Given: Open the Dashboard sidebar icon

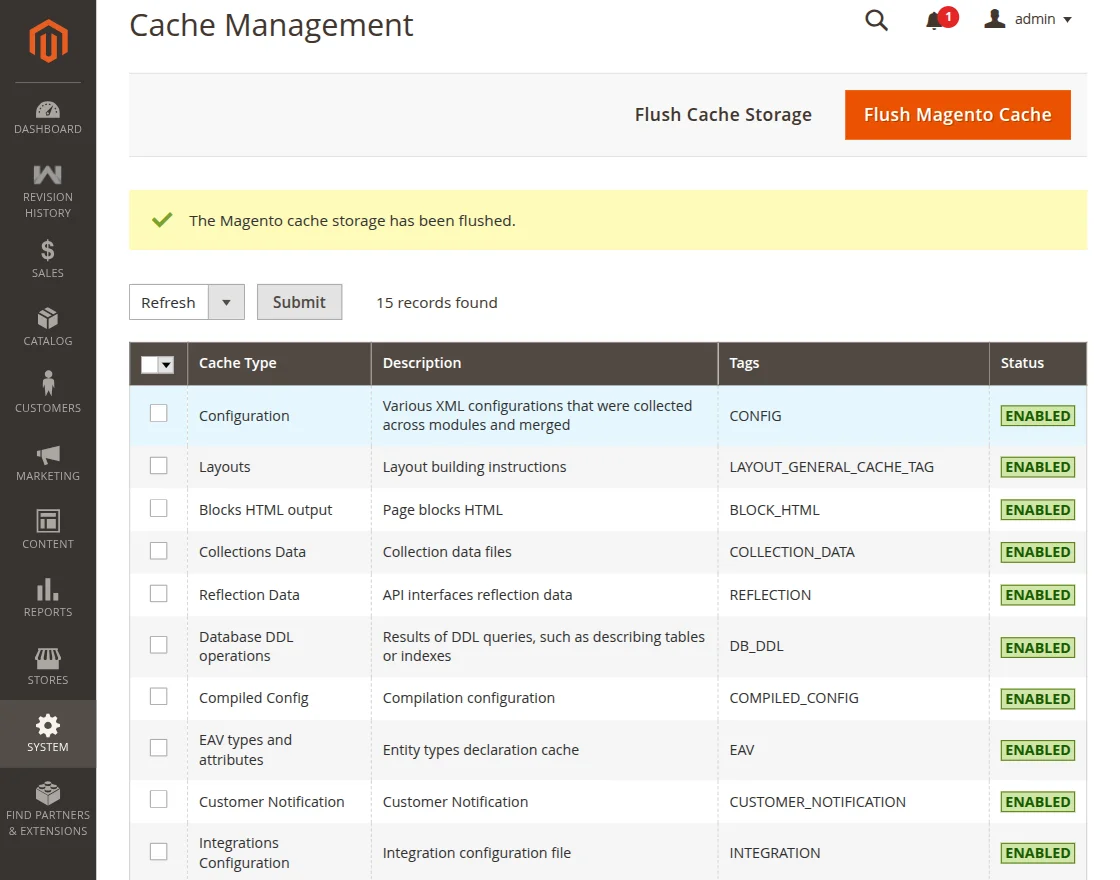Looking at the screenshot, I should click(48, 110).
